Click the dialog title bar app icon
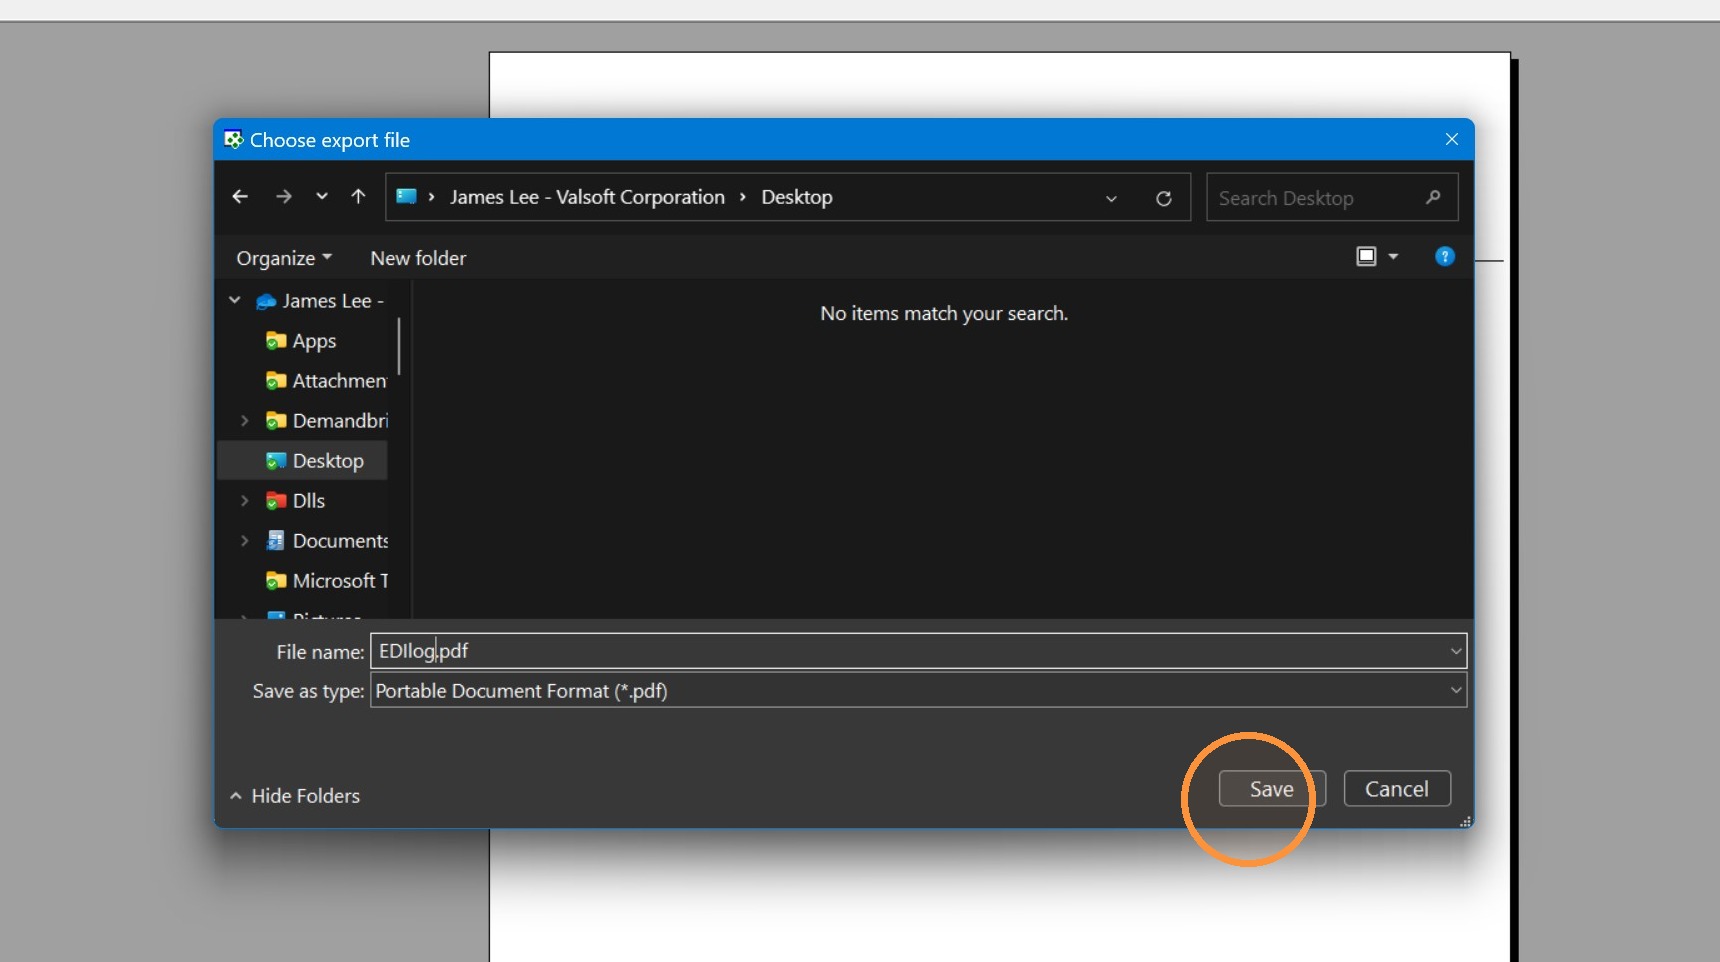Image resolution: width=1720 pixels, height=962 pixels. pyautogui.click(x=233, y=139)
